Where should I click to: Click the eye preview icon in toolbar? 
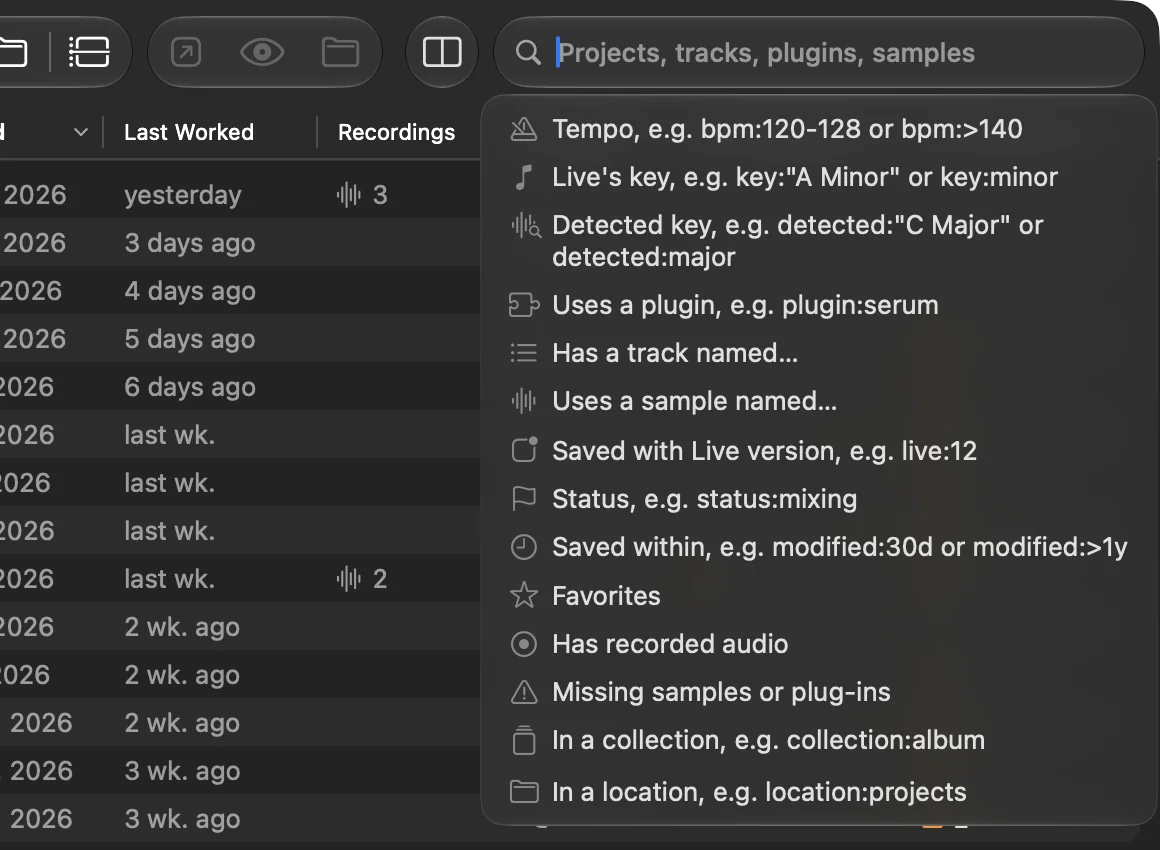[x=262, y=53]
